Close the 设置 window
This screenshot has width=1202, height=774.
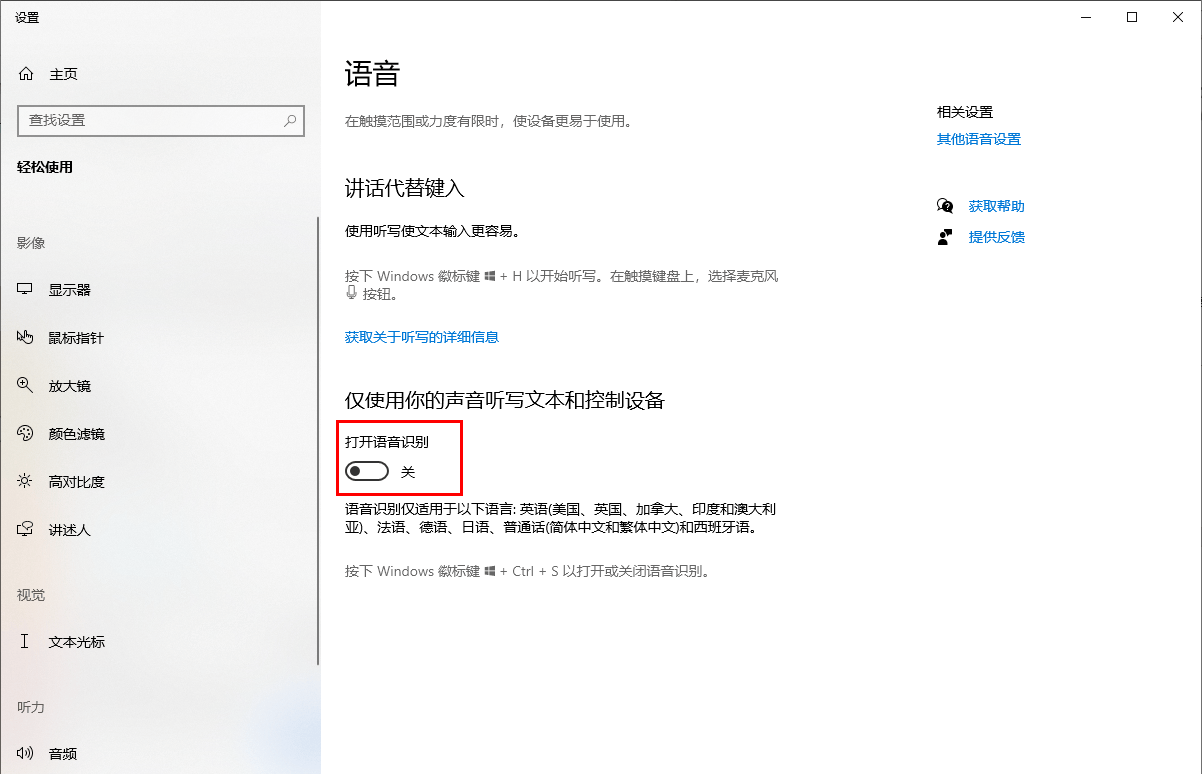(x=1178, y=17)
